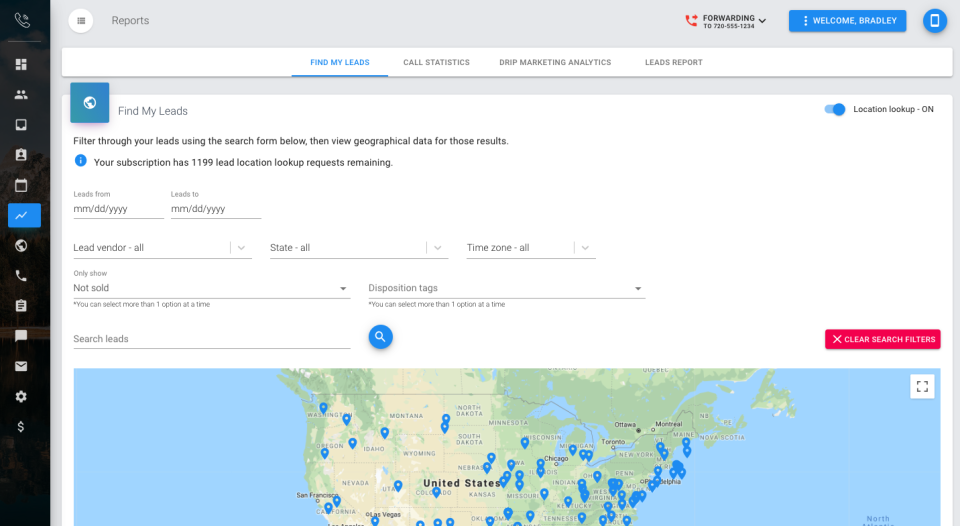Click the Reports page title

(x=130, y=20)
